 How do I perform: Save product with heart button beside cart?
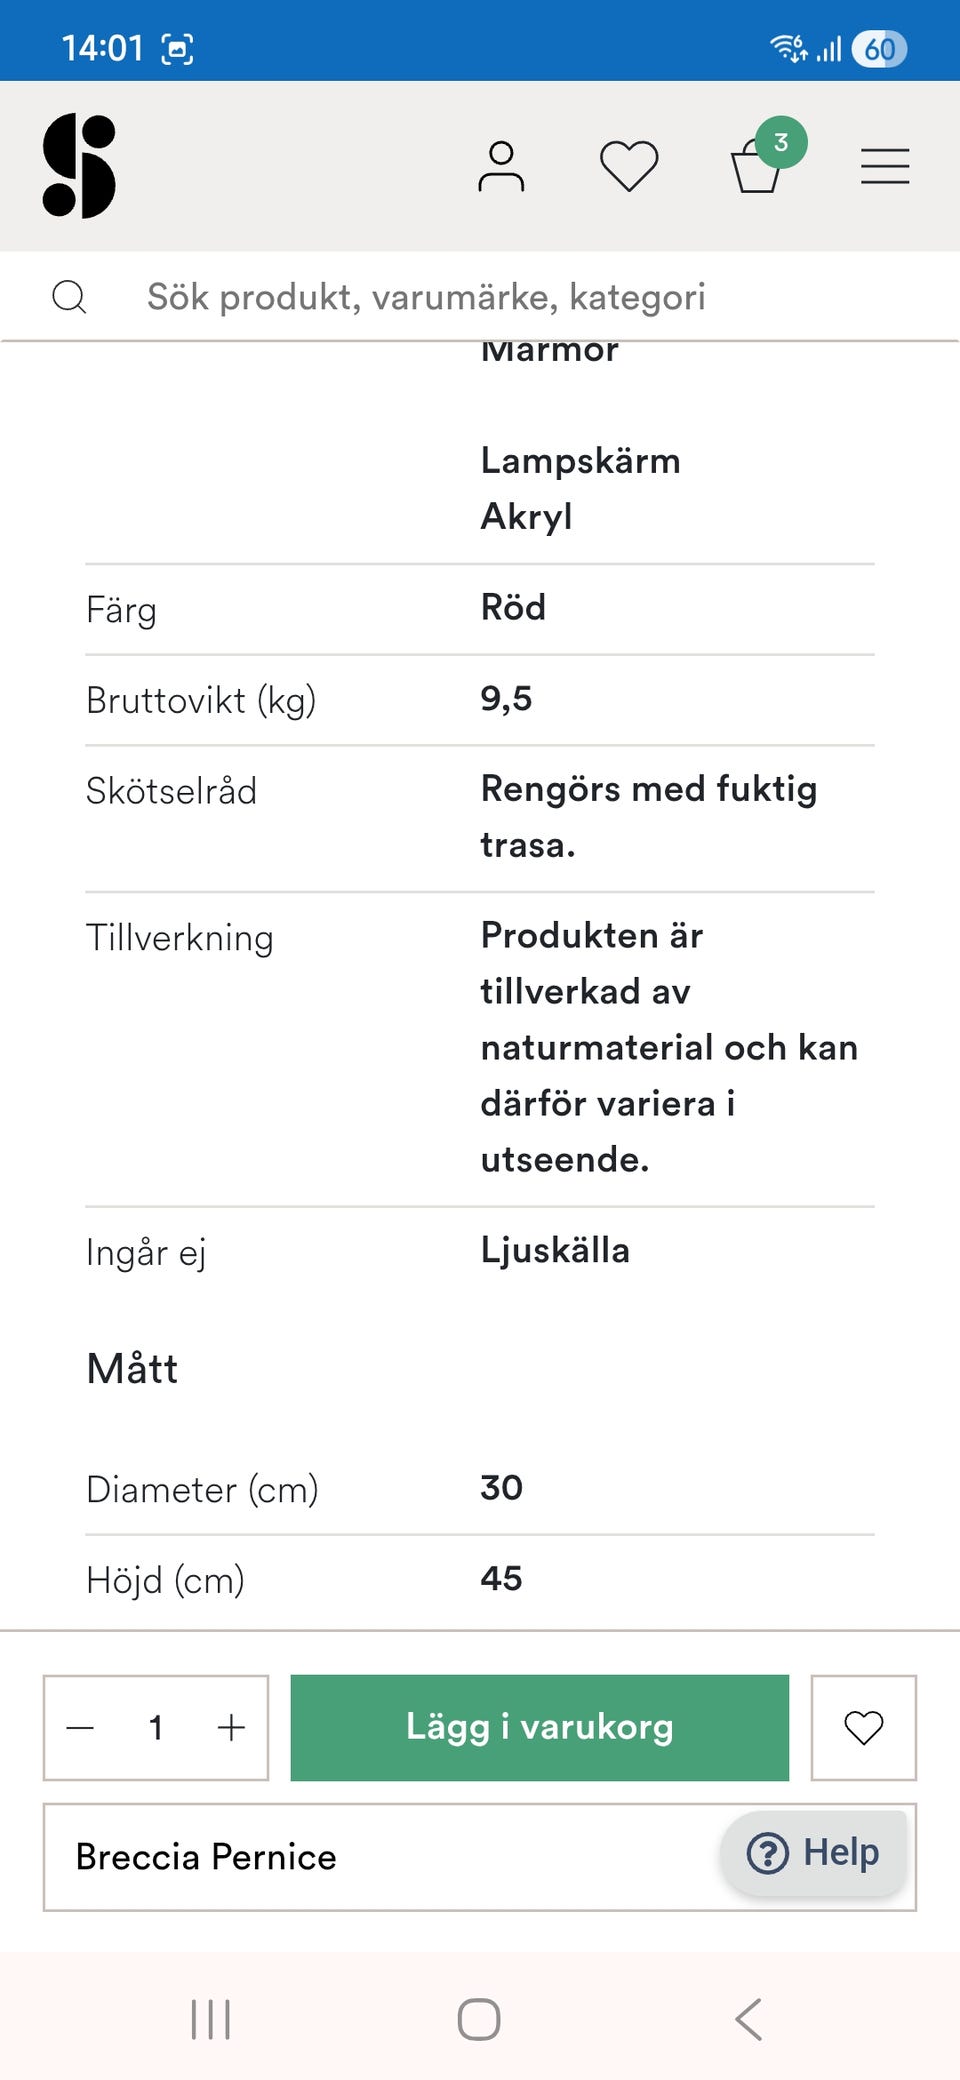[x=863, y=1727]
